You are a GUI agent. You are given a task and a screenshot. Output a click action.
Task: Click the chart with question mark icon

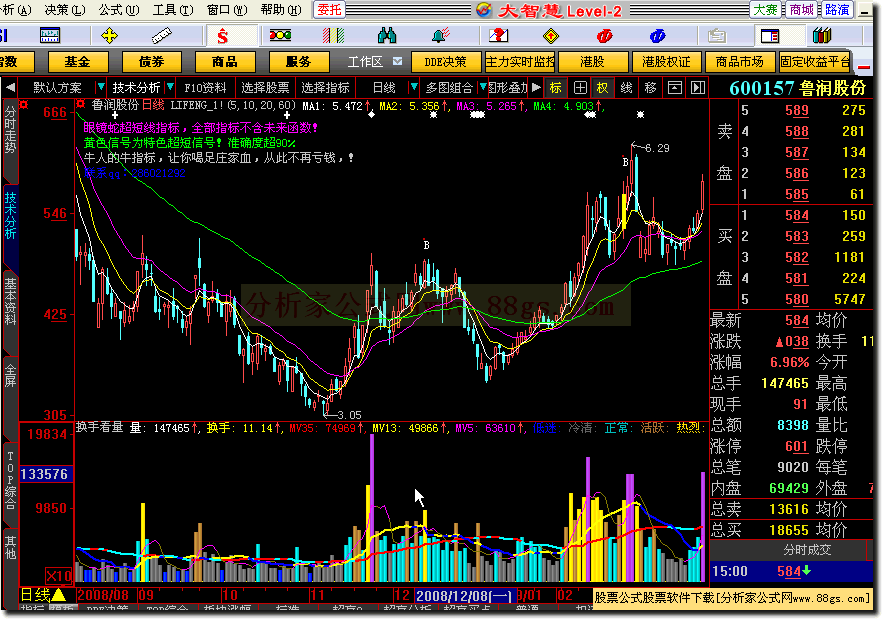498,36
